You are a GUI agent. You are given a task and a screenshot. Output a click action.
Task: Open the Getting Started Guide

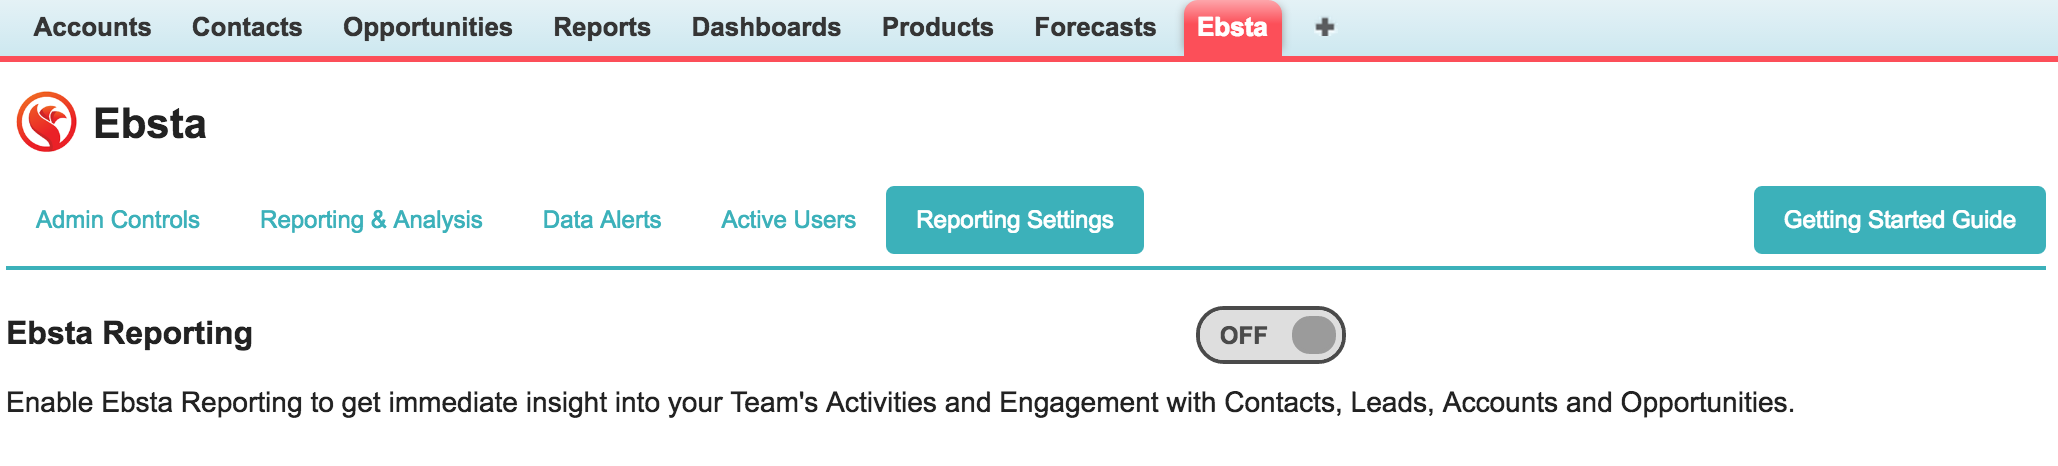tap(1899, 220)
